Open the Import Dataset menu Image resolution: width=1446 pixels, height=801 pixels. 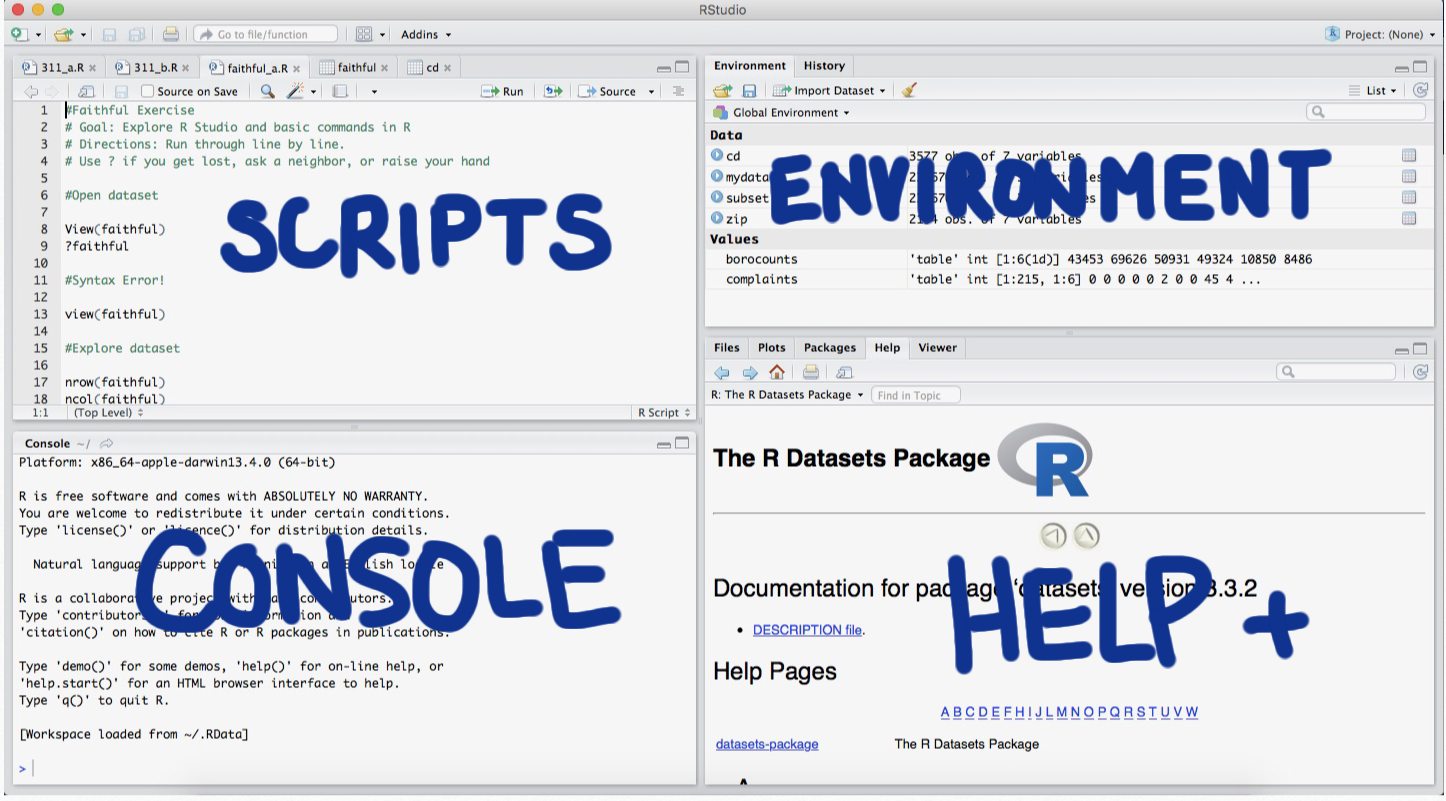pyautogui.click(x=829, y=90)
